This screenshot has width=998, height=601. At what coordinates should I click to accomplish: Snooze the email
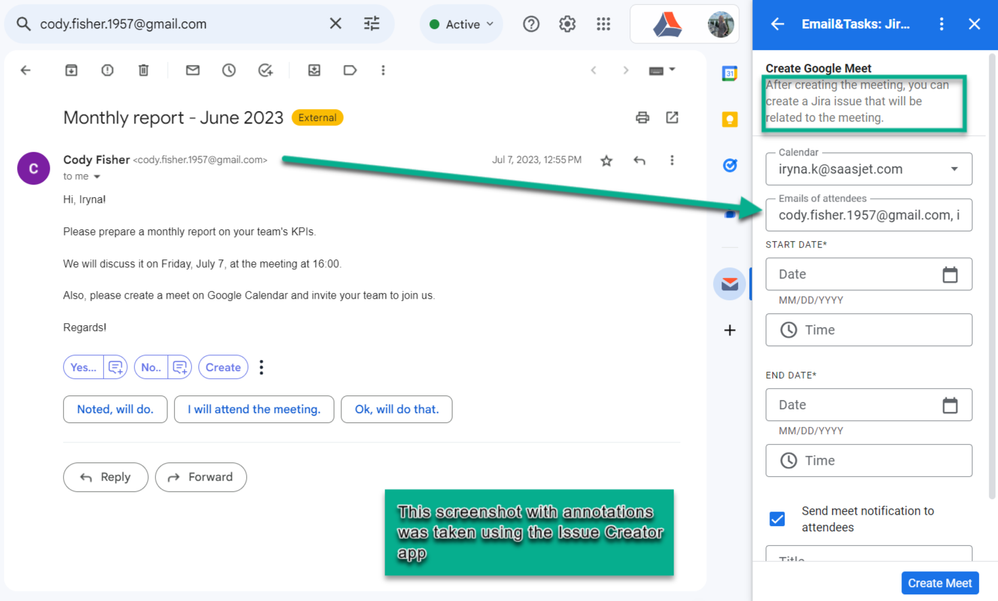pyautogui.click(x=229, y=70)
